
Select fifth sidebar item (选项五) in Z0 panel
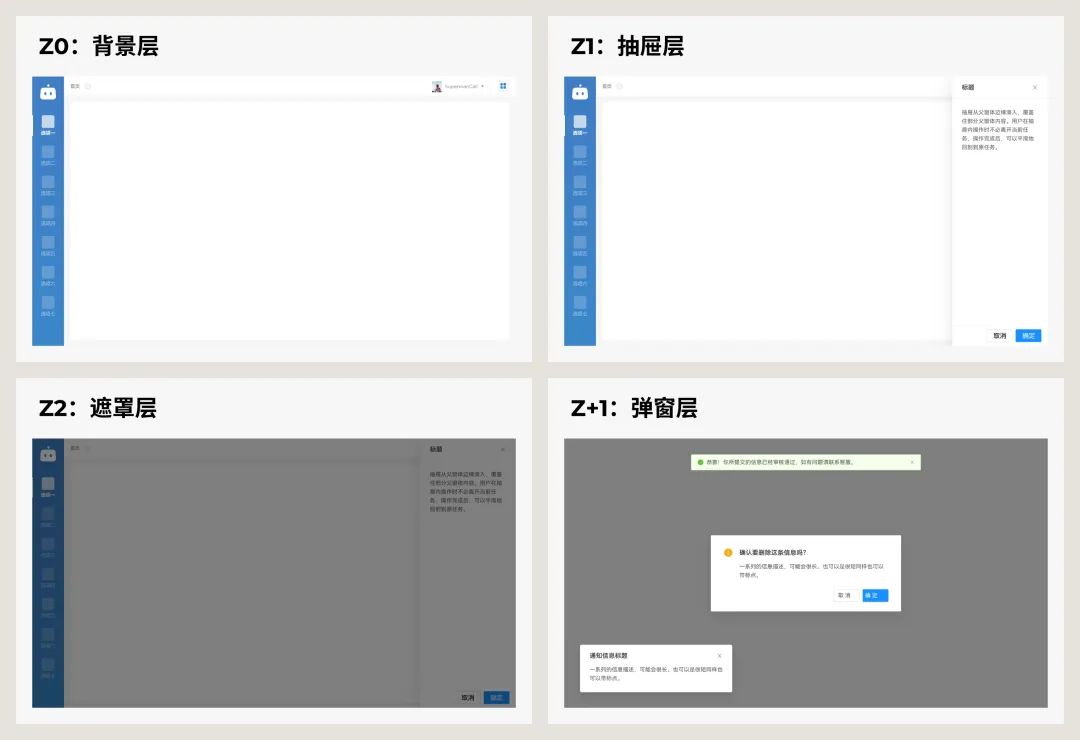(x=48, y=246)
